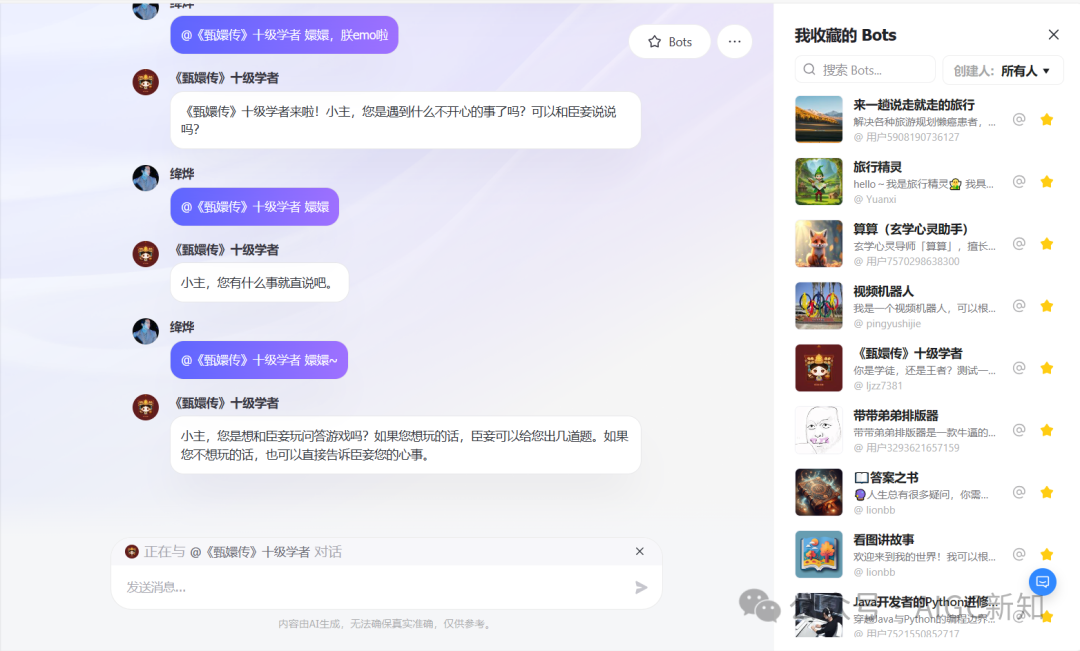Click the @ icon for 带带弟弟排版器
The image size is (1080, 651).
pyautogui.click(x=1019, y=431)
